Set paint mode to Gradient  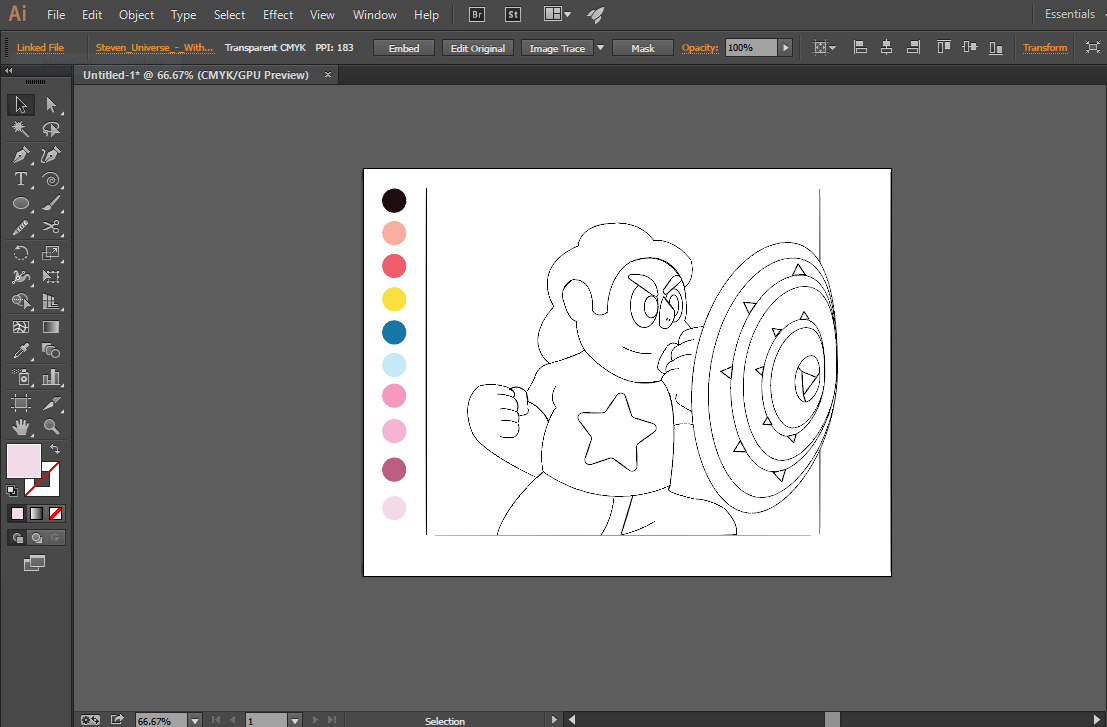[37, 514]
